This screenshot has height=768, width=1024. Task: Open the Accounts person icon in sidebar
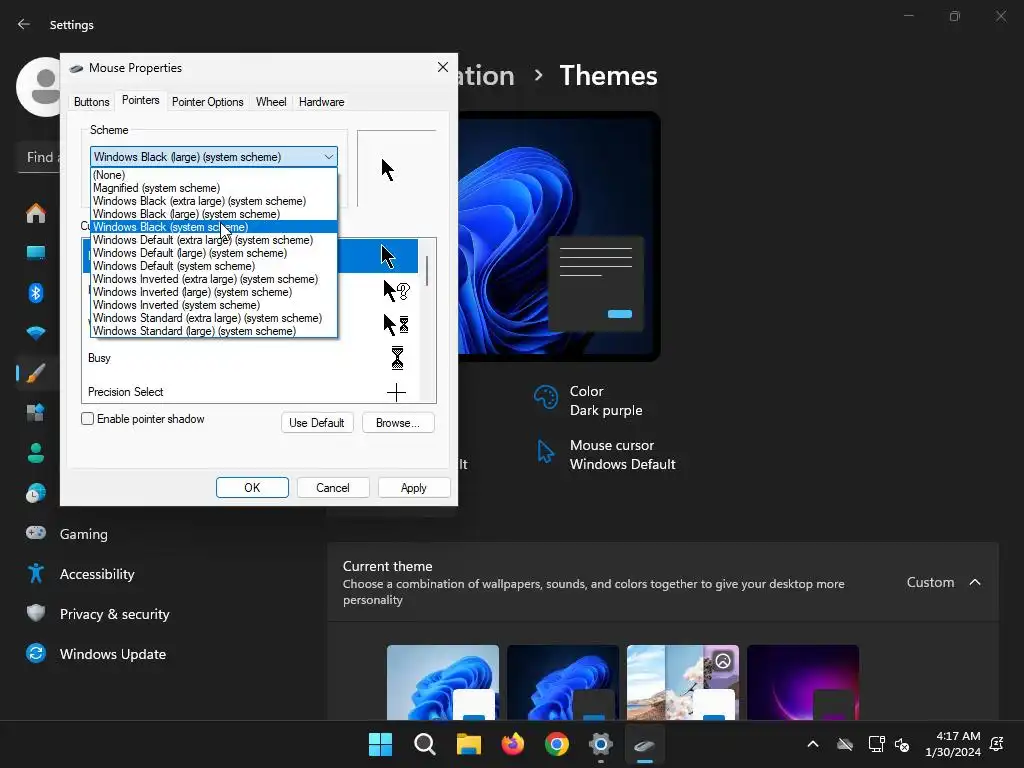(x=36, y=453)
